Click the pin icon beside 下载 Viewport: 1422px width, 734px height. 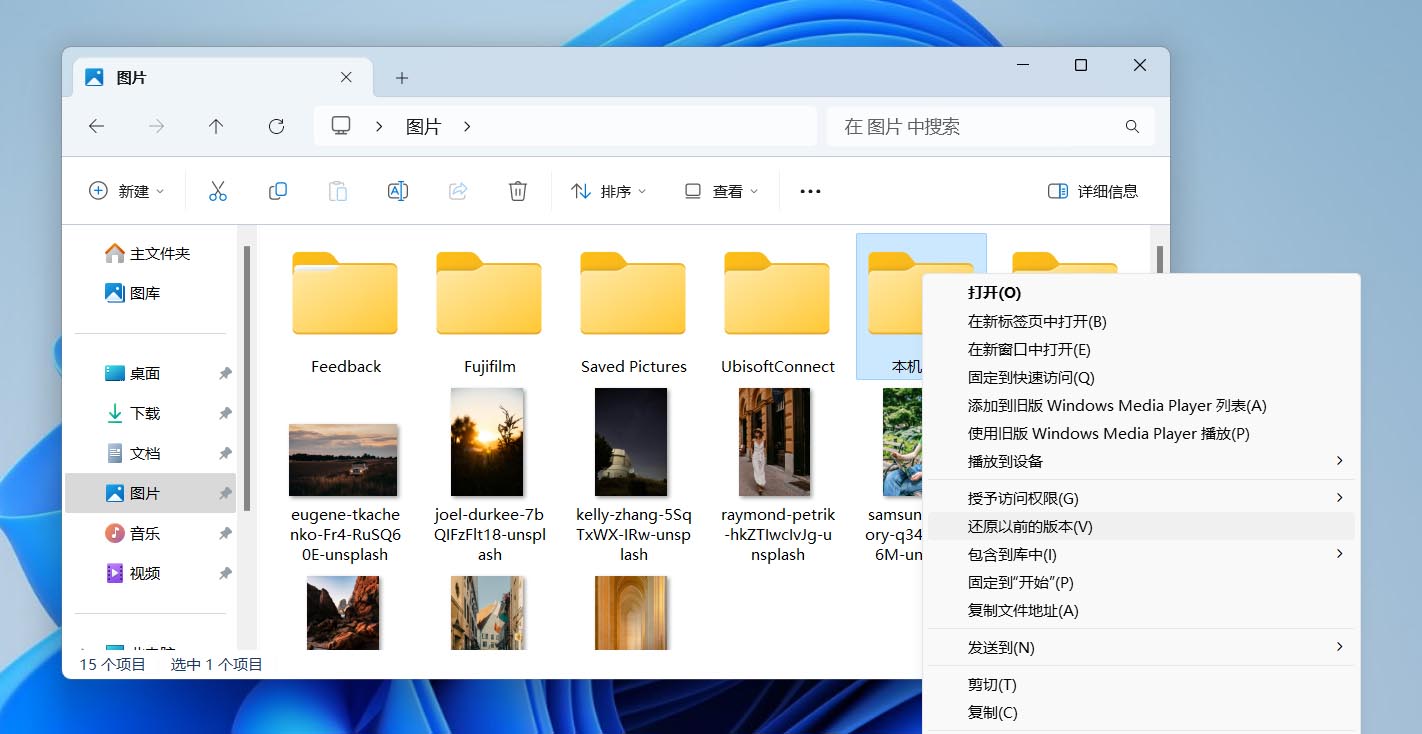point(225,413)
